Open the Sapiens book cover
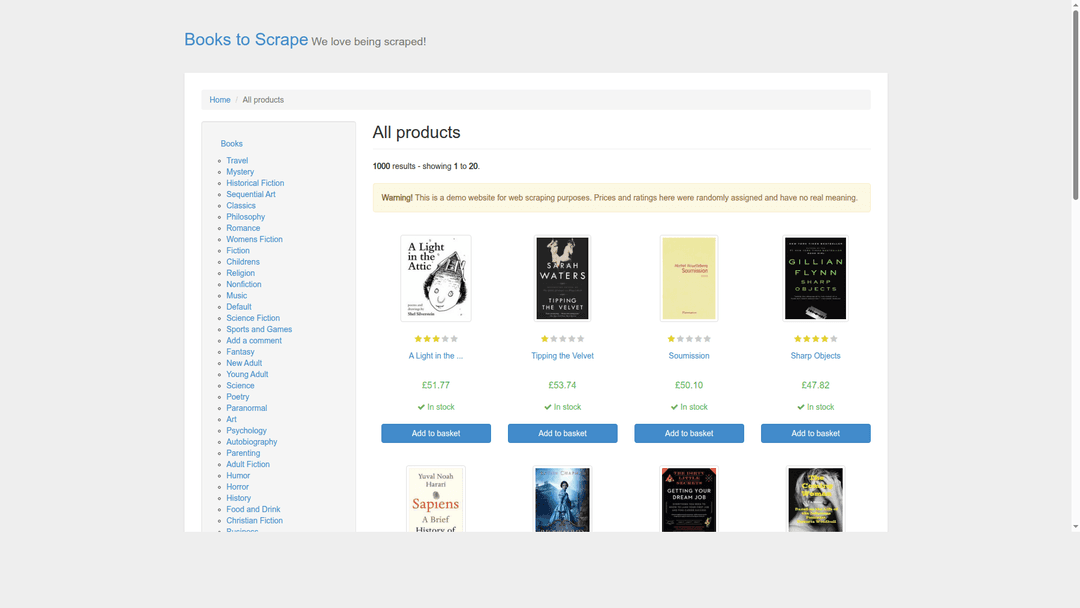This screenshot has width=1080, height=608. [436, 499]
